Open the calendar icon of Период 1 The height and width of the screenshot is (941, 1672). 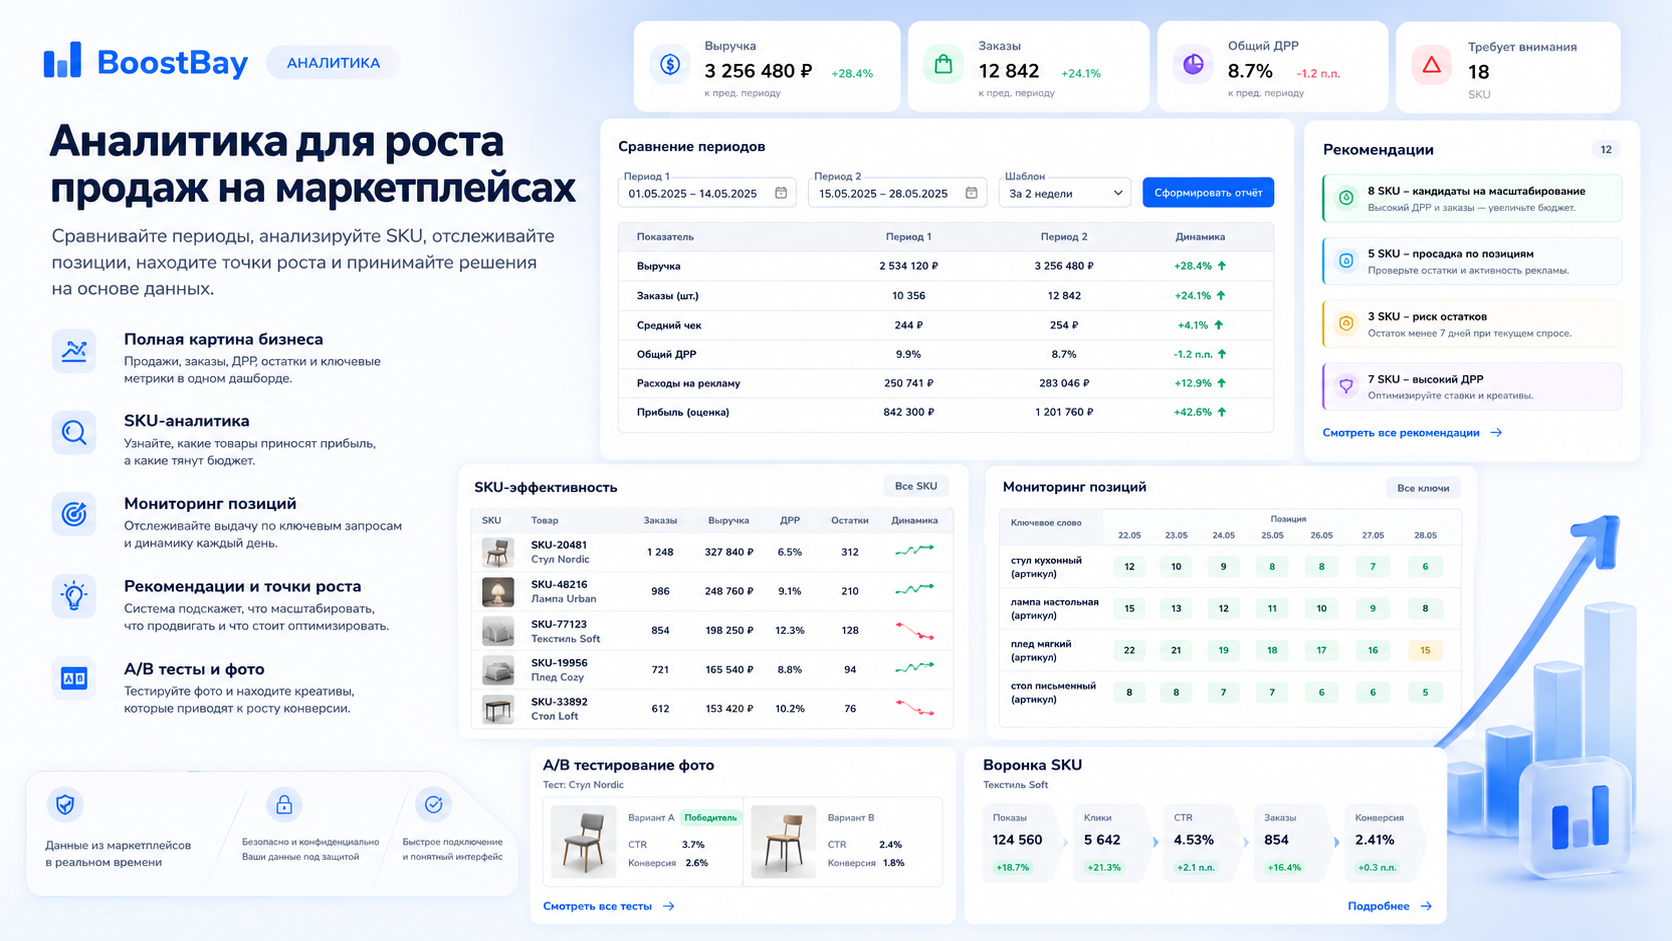pos(781,193)
